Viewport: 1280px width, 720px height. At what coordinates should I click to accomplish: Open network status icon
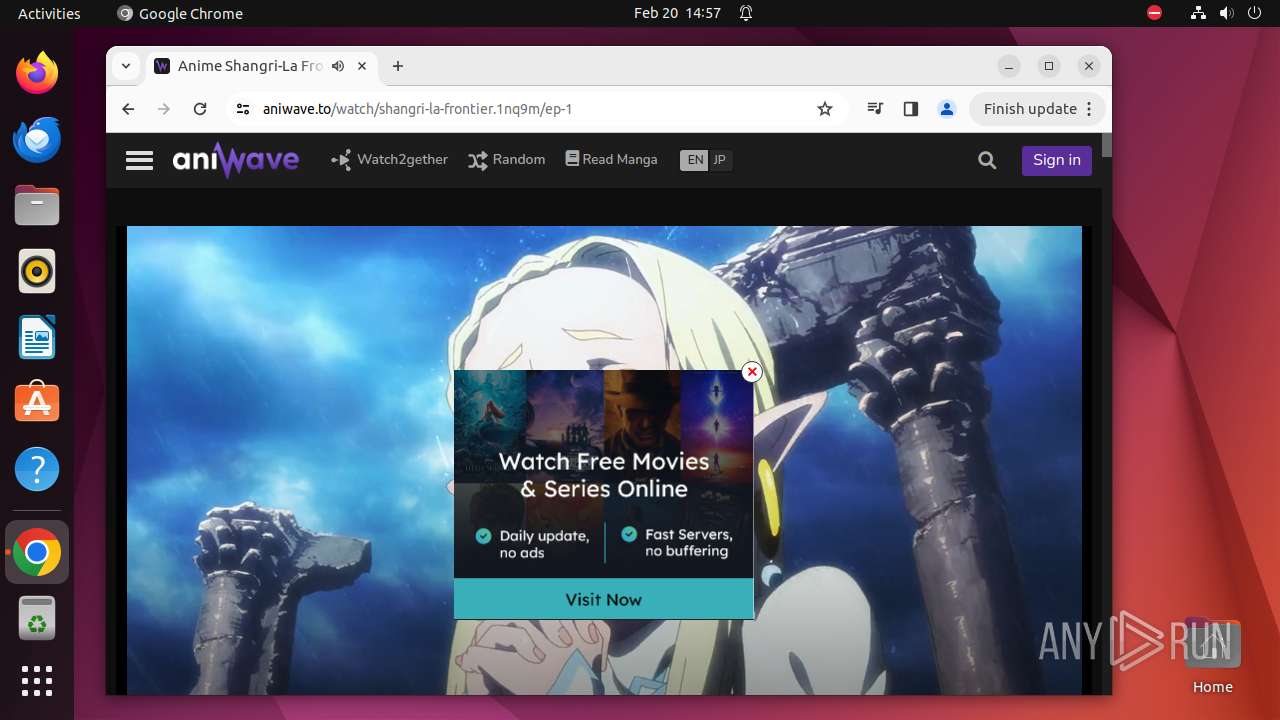(1198, 13)
